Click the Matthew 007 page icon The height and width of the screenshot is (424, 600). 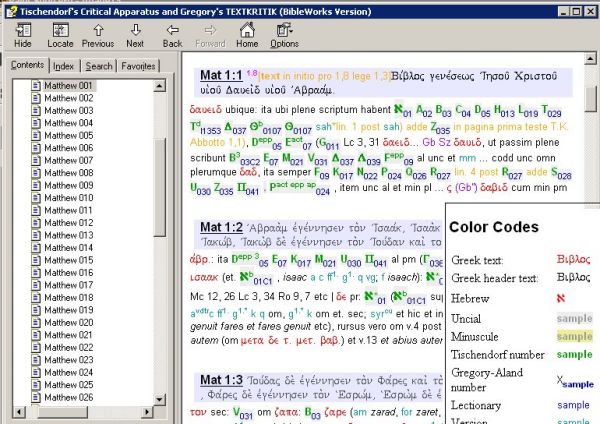tap(36, 160)
